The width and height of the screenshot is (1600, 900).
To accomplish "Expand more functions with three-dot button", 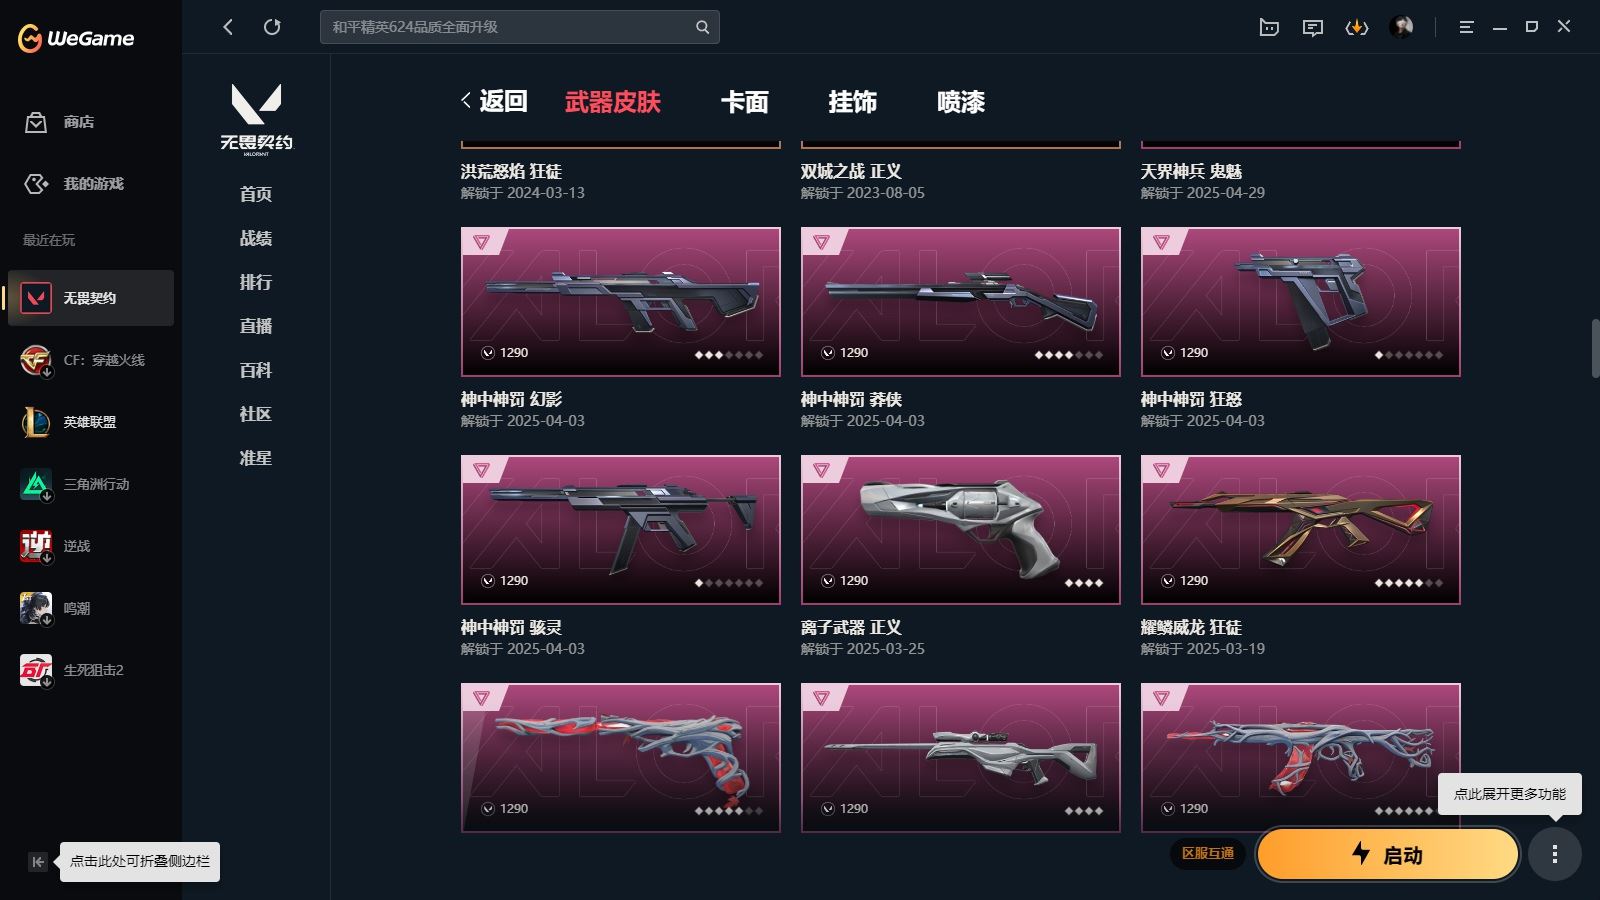I will click(1555, 854).
